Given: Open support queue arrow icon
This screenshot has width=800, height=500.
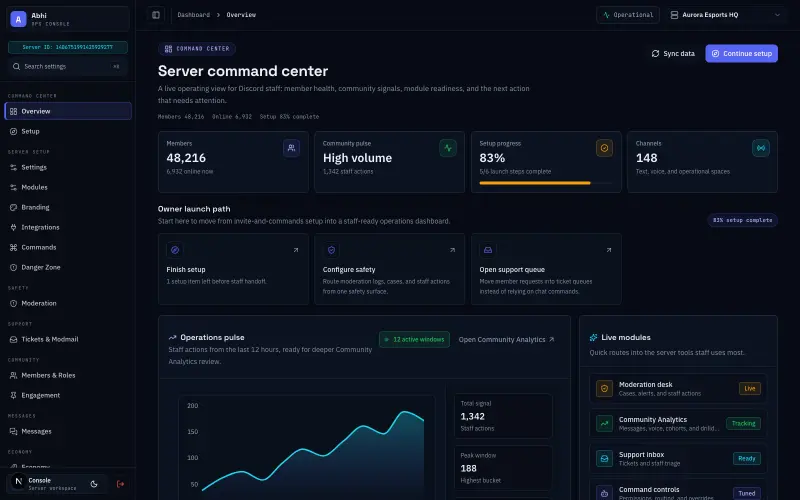Looking at the screenshot, I should pyautogui.click(x=608, y=250).
